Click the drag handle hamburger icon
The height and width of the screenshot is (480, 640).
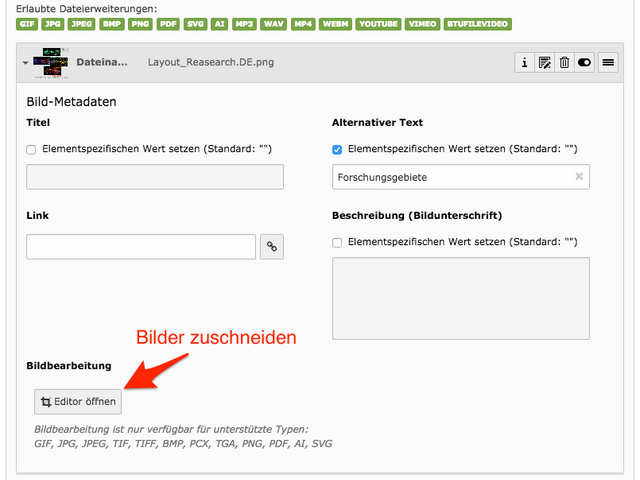[x=607, y=62]
